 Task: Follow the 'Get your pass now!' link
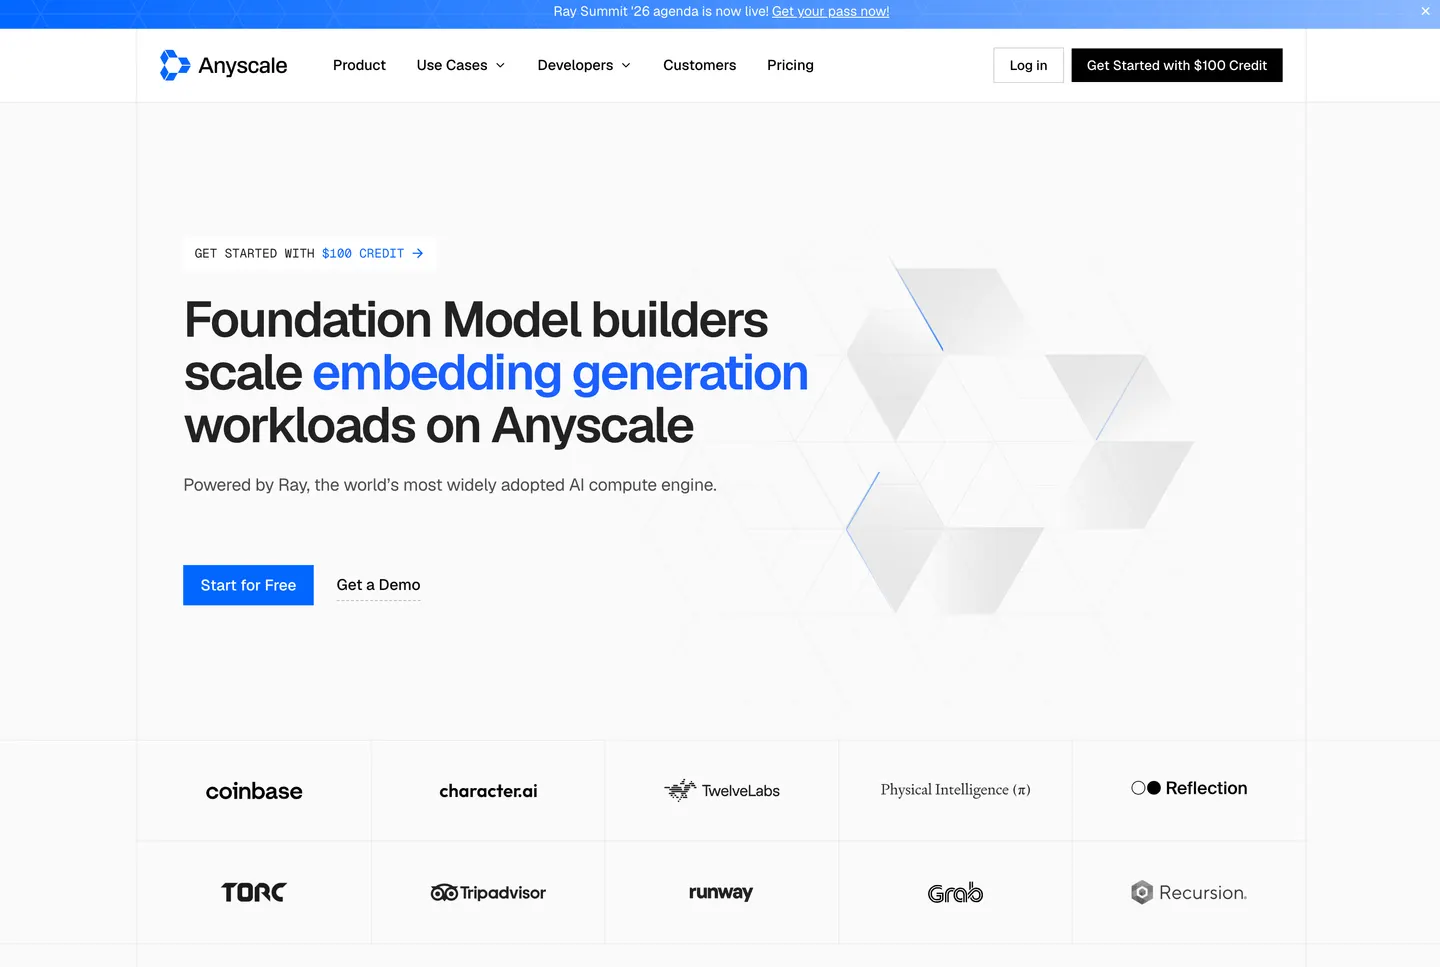click(x=830, y=12)
